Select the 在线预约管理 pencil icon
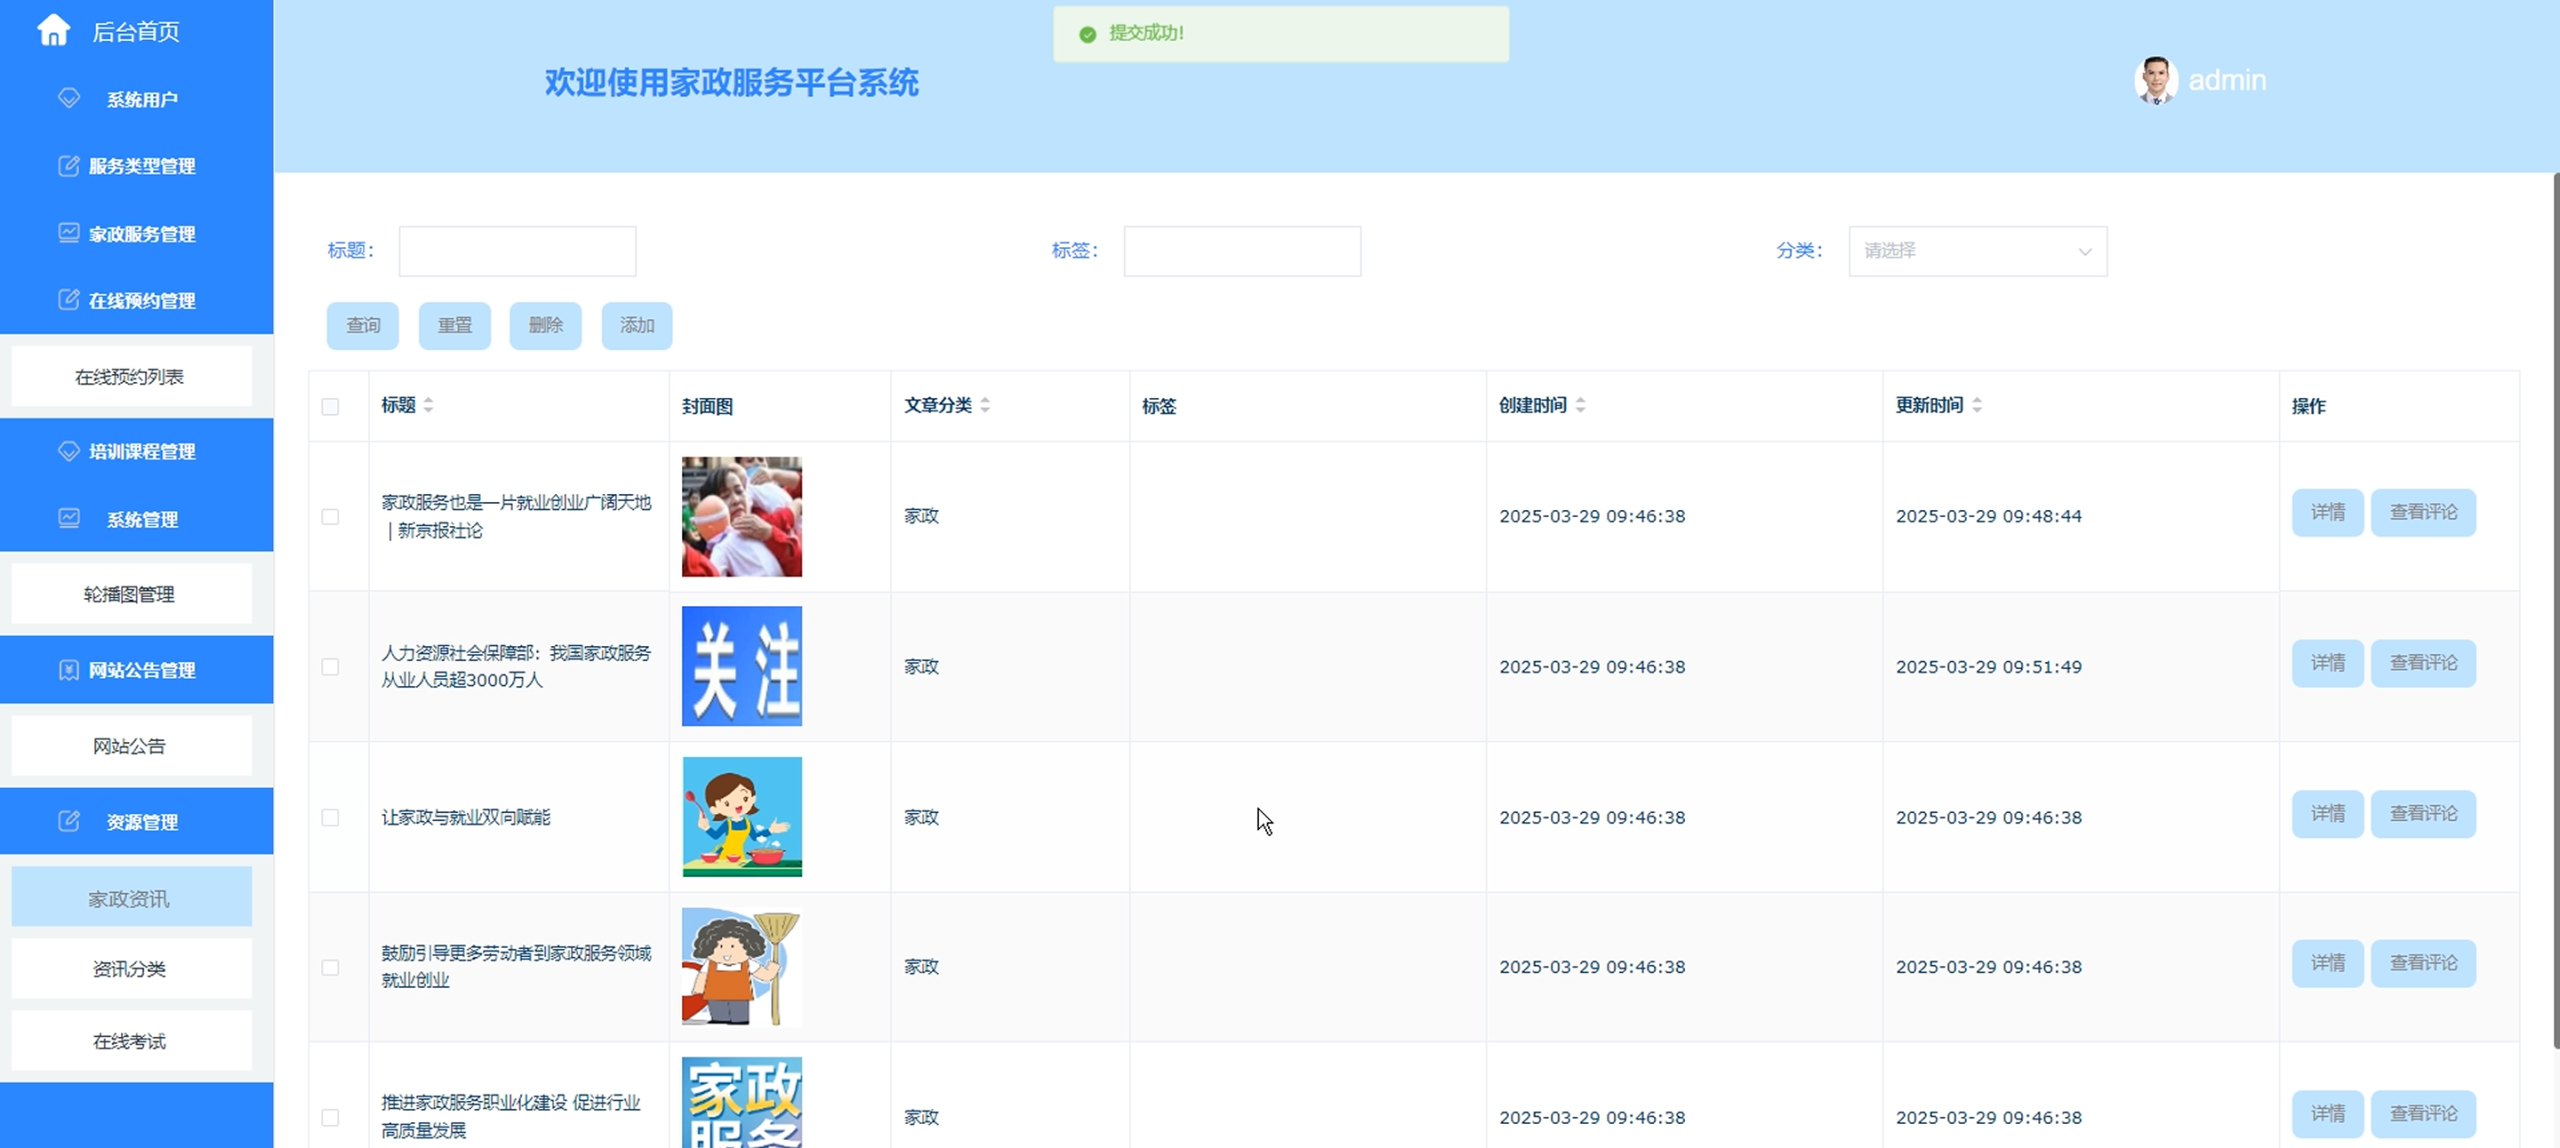 point(66,300)
